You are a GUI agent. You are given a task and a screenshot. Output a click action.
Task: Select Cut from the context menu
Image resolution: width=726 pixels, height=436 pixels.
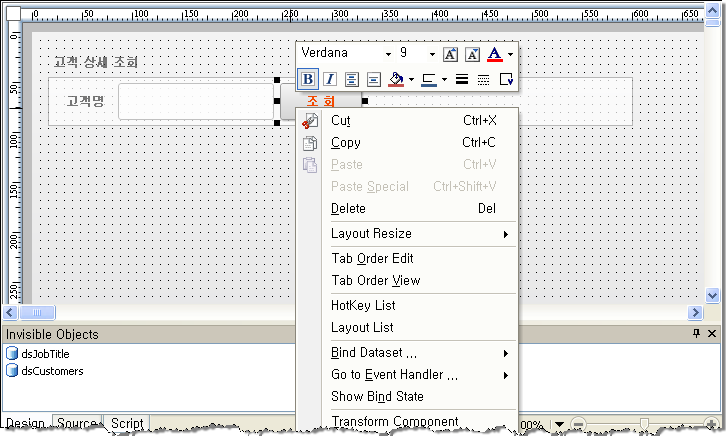click(341, 120)
